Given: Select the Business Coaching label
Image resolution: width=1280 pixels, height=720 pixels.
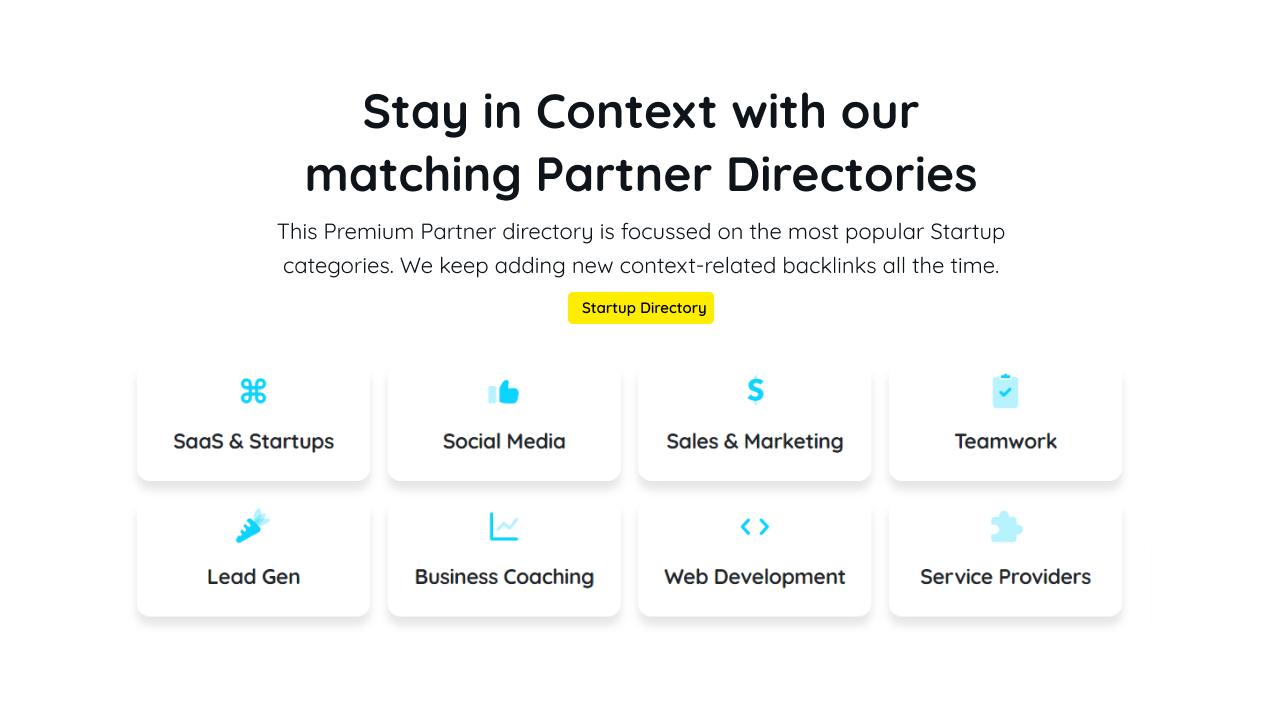Looking at the screenshot, I should tap(504, 577).
